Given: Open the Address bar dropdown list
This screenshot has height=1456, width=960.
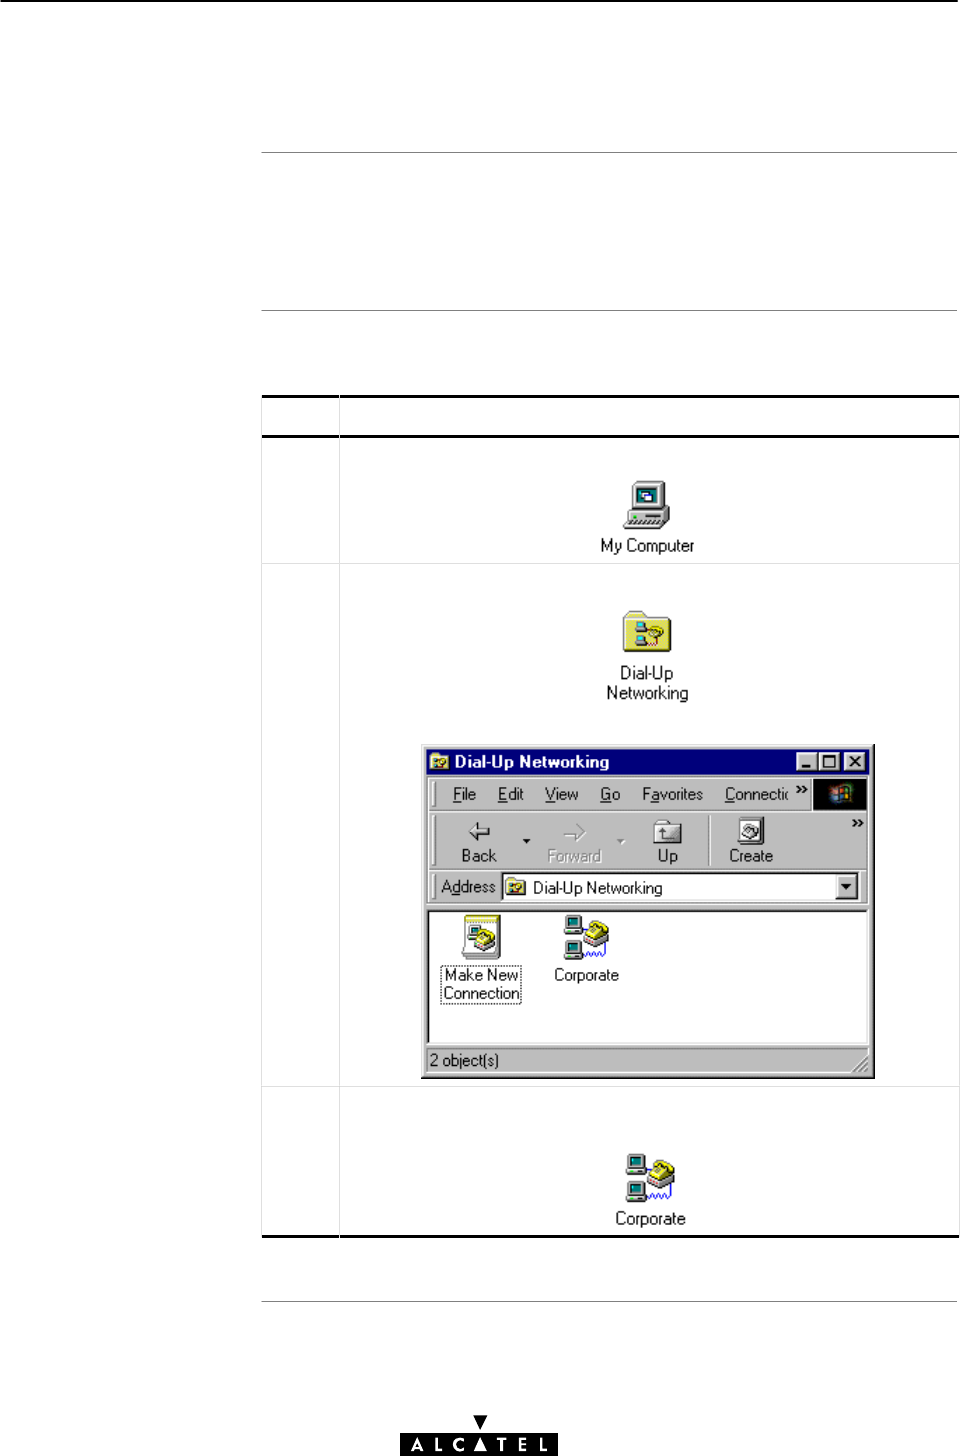Looking at the screenshot, I should tap(847, 887).
